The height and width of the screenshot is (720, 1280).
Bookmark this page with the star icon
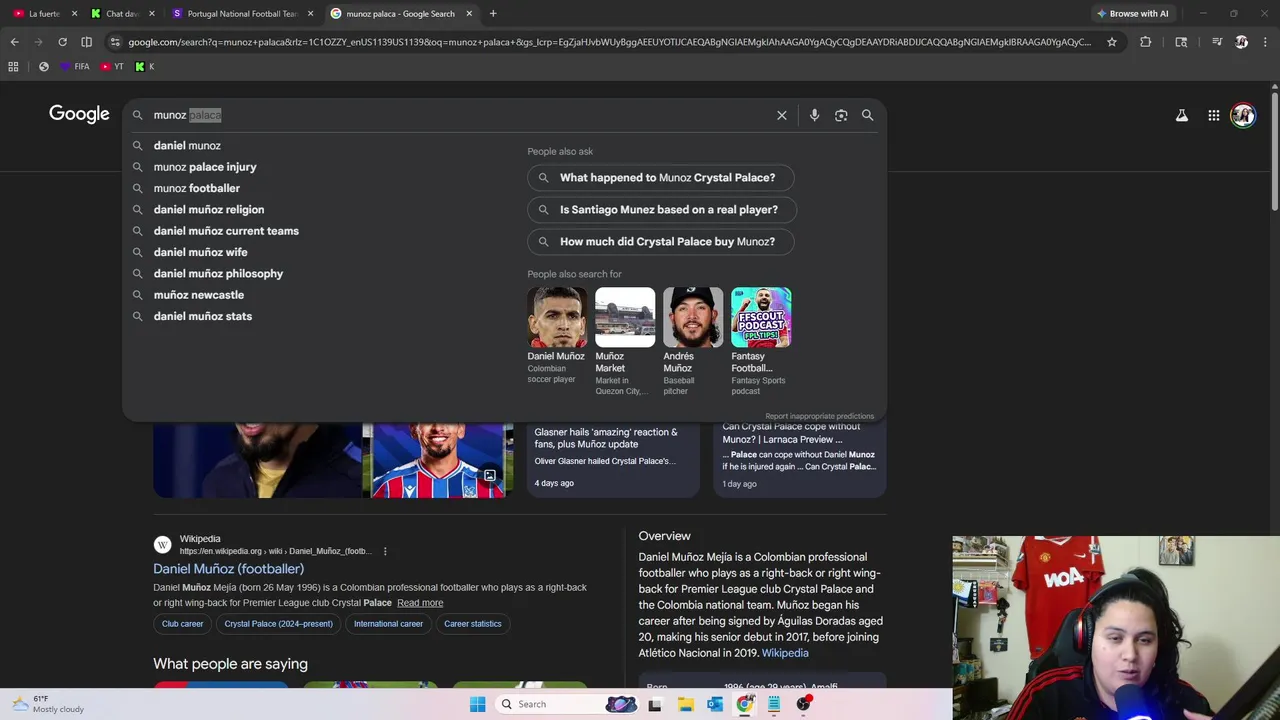click(1111, 42)
